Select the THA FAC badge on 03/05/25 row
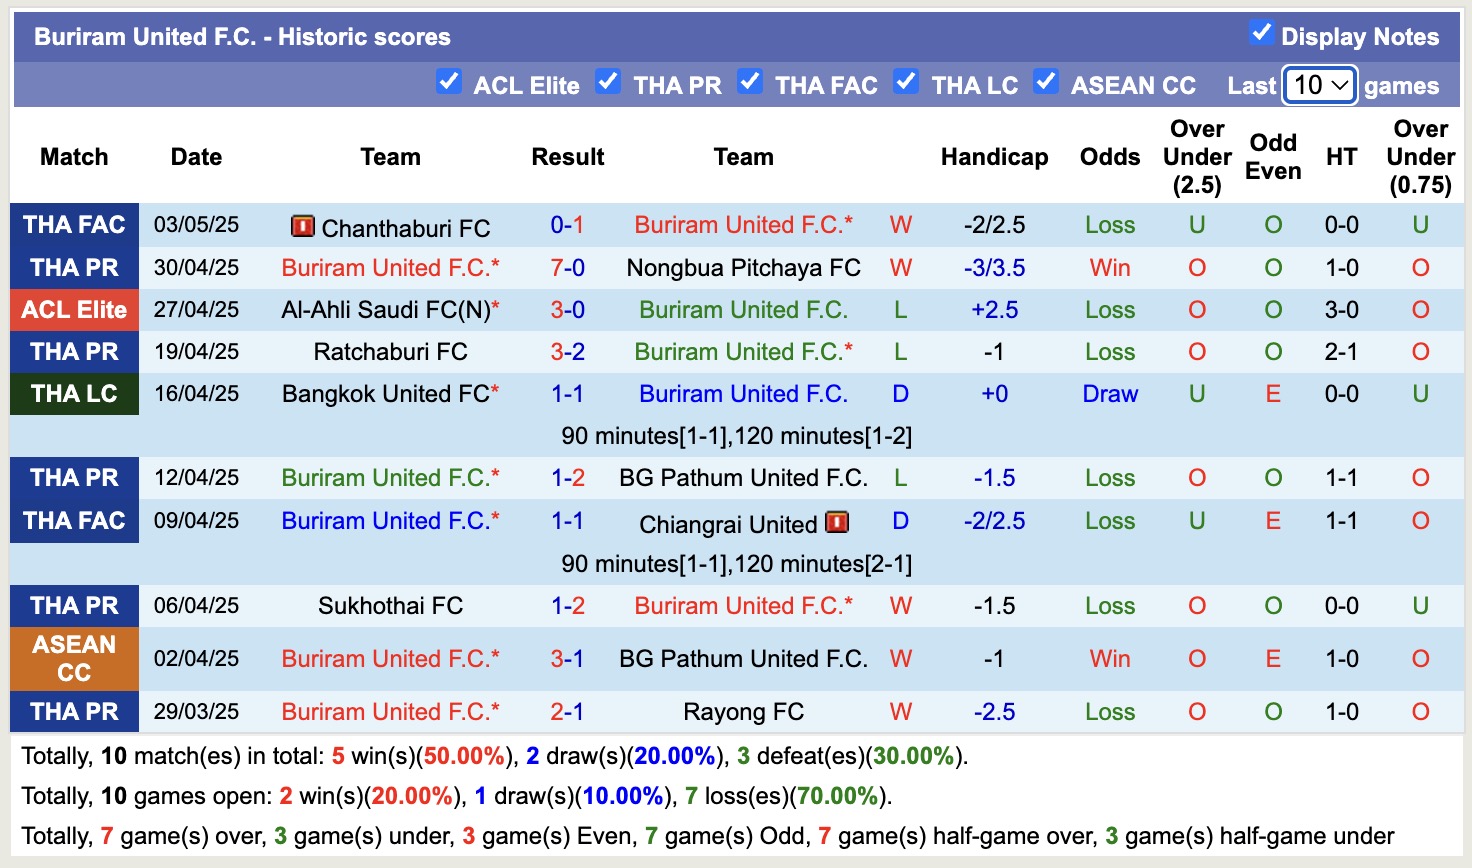The image size is (1472, 868). (x=74, y=225)
